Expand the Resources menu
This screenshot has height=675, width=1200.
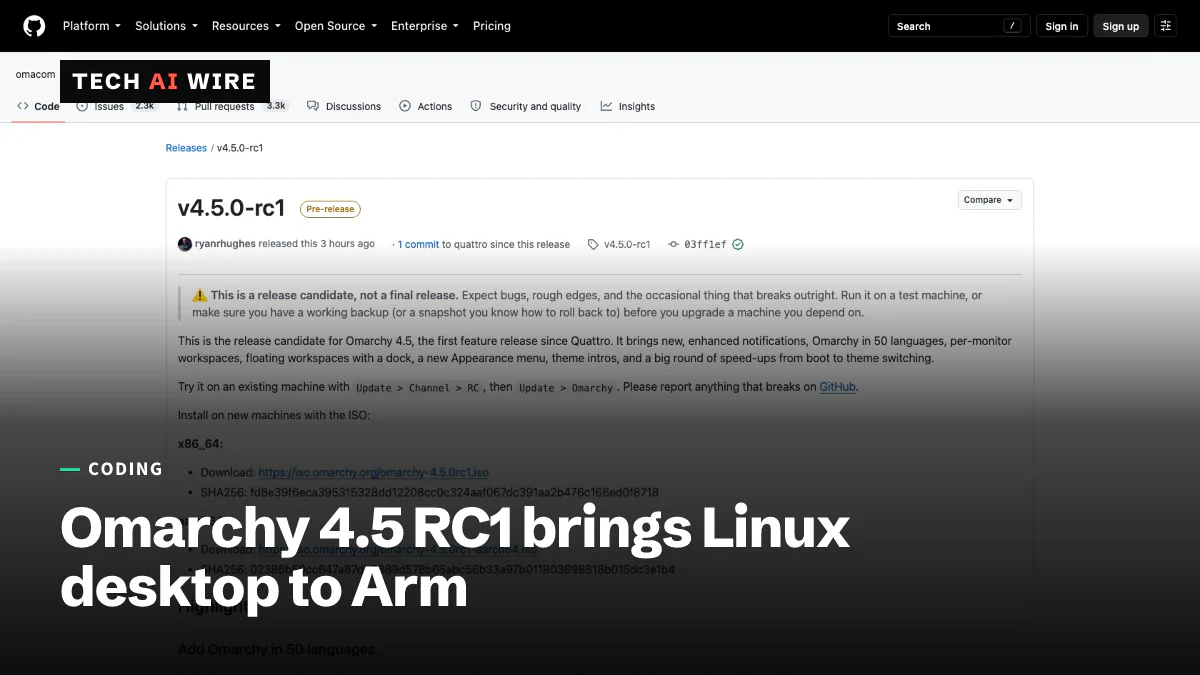click(x=245, y=26)
